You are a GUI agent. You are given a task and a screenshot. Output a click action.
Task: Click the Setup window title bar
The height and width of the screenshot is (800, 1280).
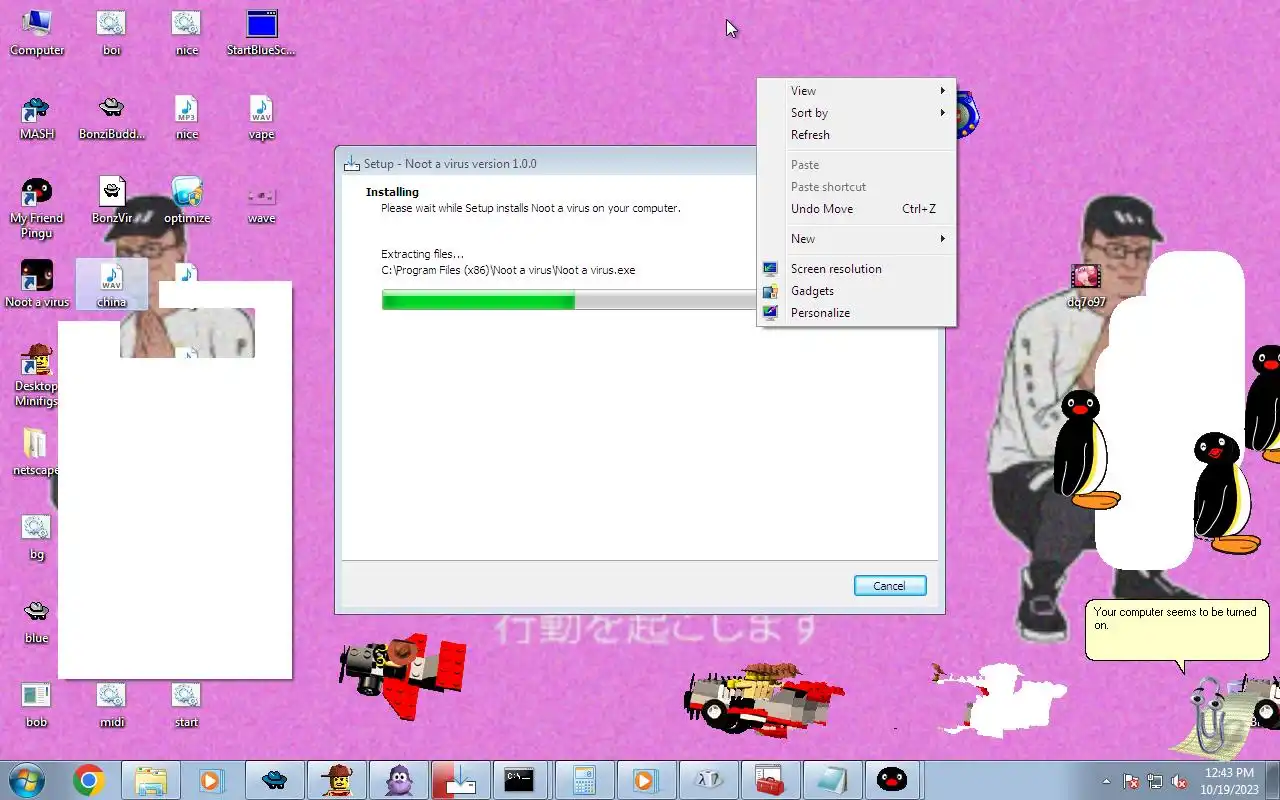[x=548, y=163]
